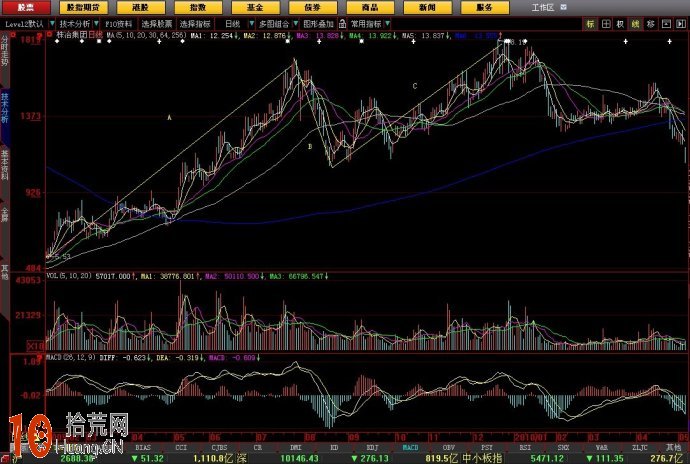Open the 股票 stocks tab
This screenshot has height=464, width=690.
26,7
